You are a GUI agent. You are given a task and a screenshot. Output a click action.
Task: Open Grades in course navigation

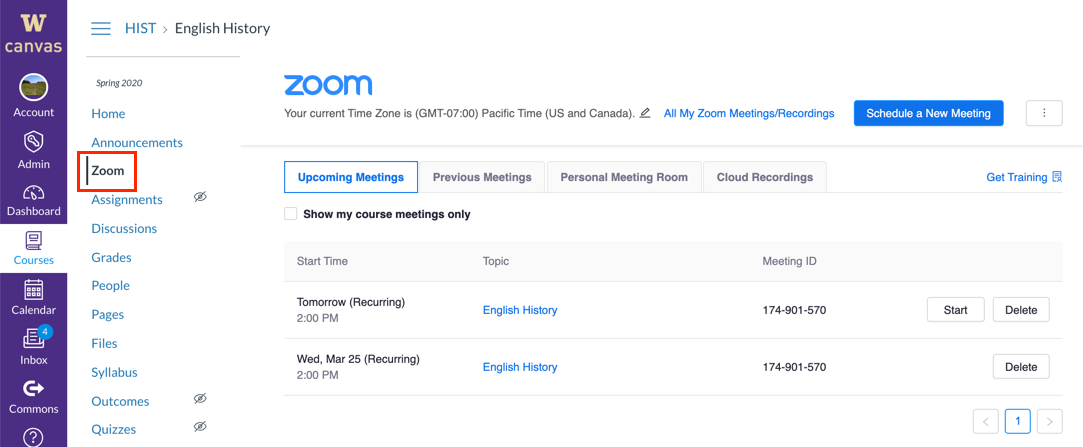[111, 258]
